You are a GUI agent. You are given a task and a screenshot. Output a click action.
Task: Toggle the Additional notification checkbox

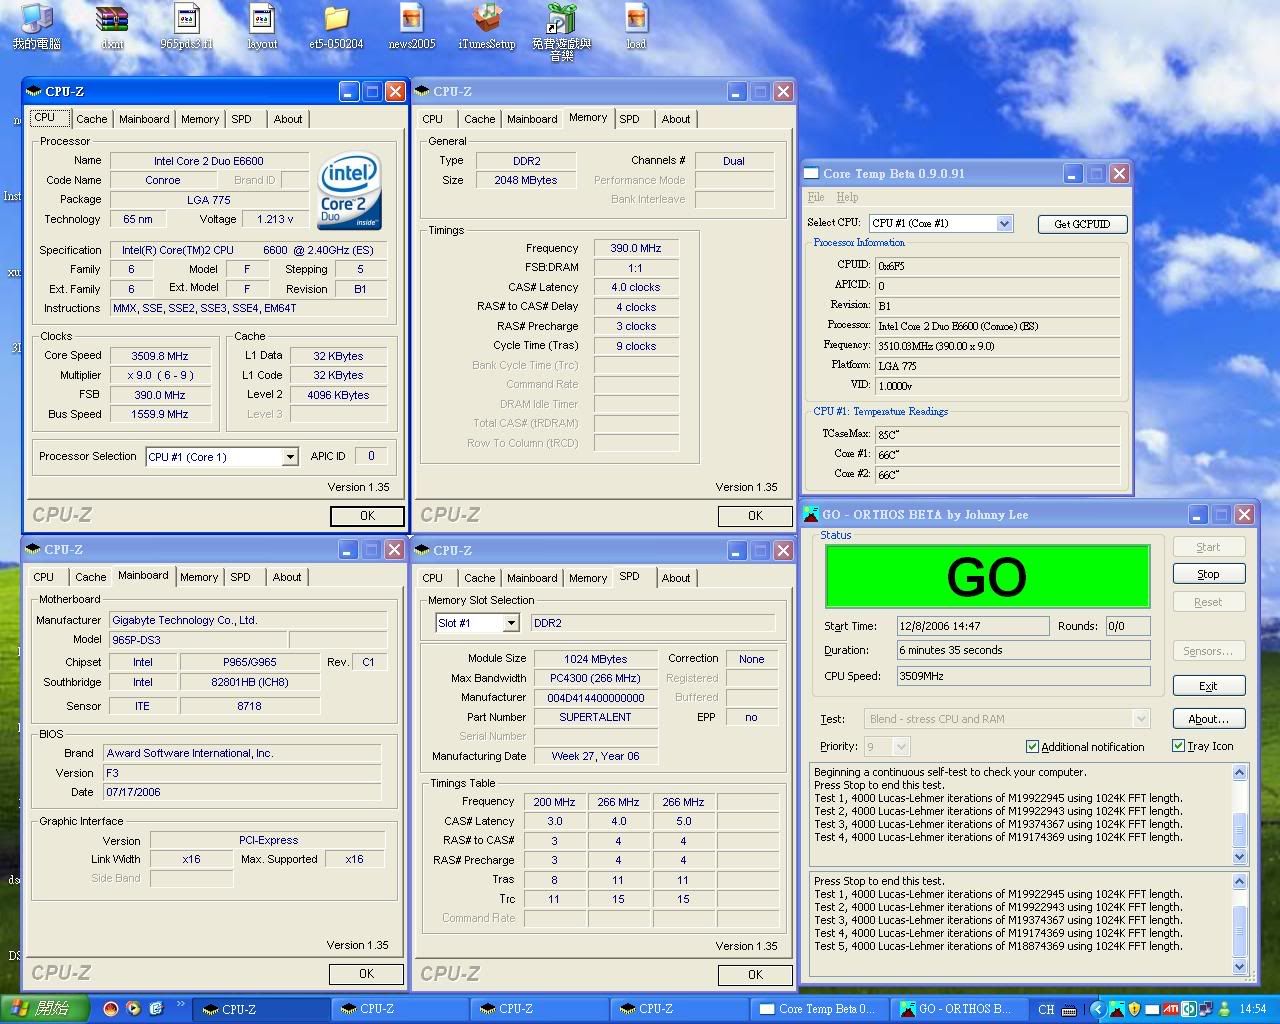1033,746
